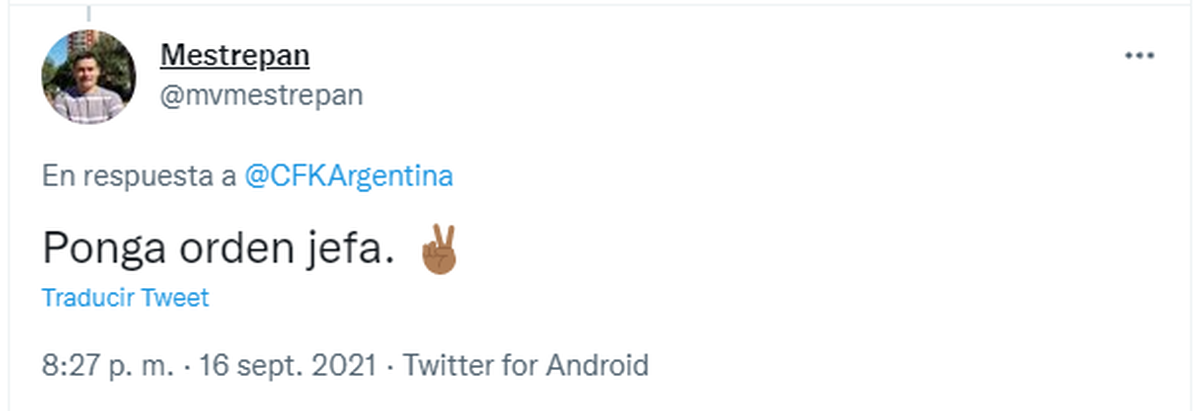This screenshot has height=411, width=1200.
Task: Click the victory hand emoji
Action: (x=439, y=251)
